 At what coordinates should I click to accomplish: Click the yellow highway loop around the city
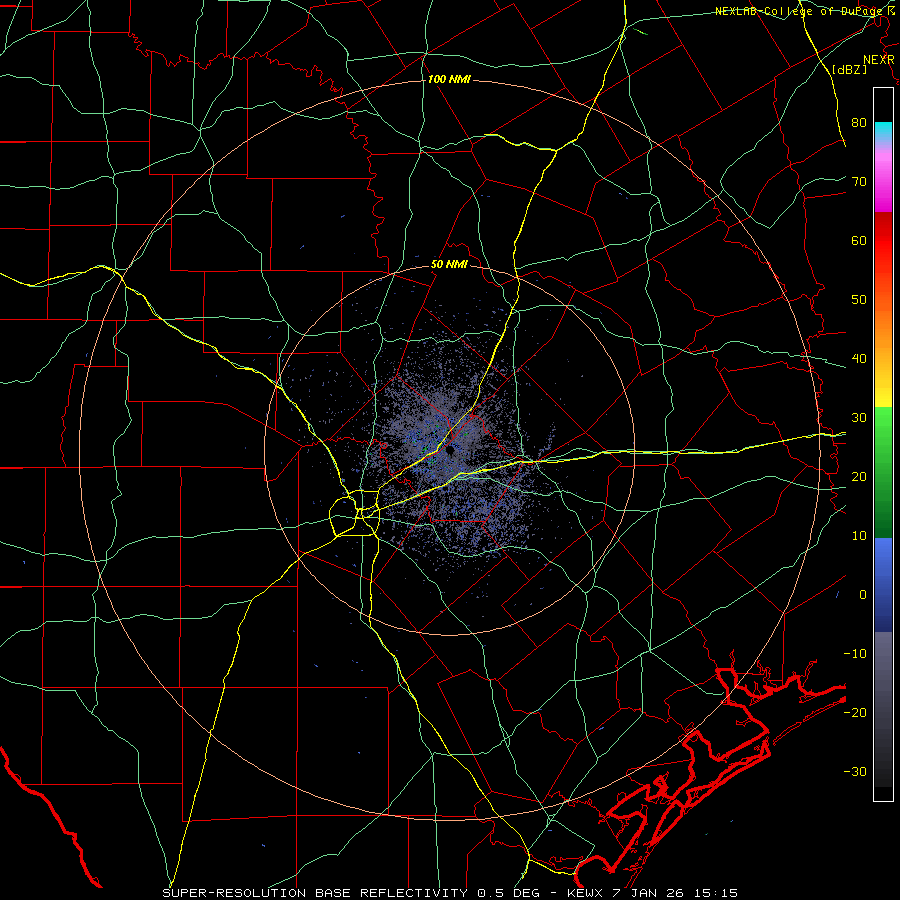click(x=354, y=513)
